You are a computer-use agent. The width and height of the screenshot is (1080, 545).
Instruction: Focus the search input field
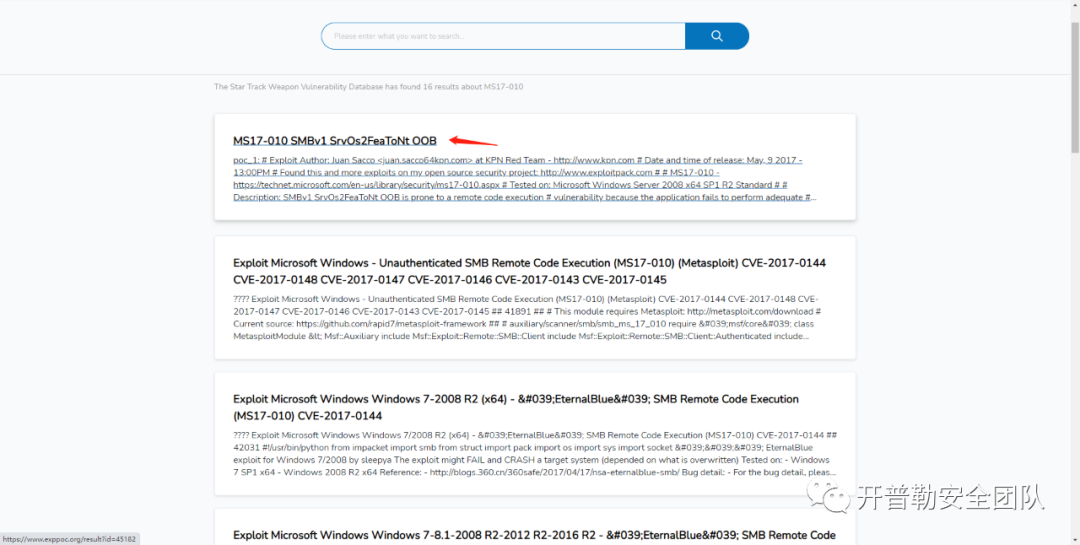click(x=503, y=36)
